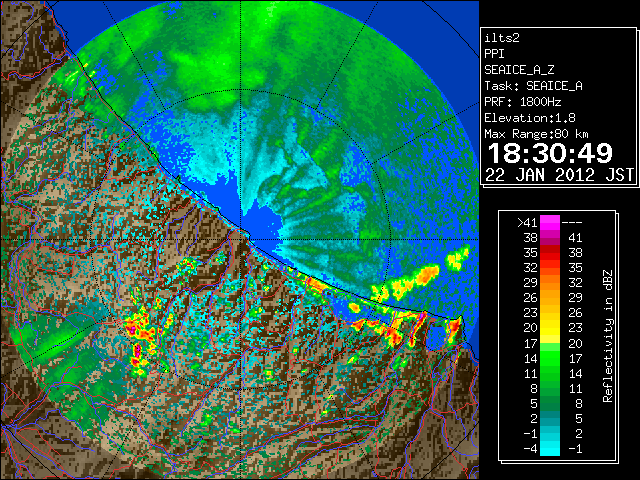Pick the magenta swatch beside ">41"
The width and height of the screenshot is (640, 480).
click(x=550, y=223)
